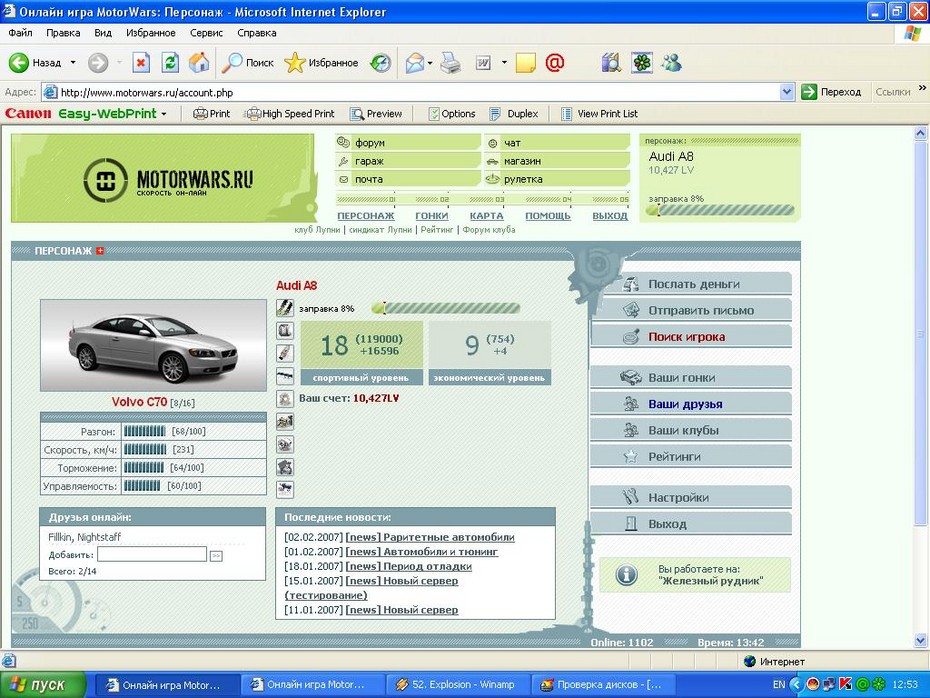Click the ICQ flower icon in the toolbar
The width and height of the screenshot is (930, 698).
(x=641, y=62)
